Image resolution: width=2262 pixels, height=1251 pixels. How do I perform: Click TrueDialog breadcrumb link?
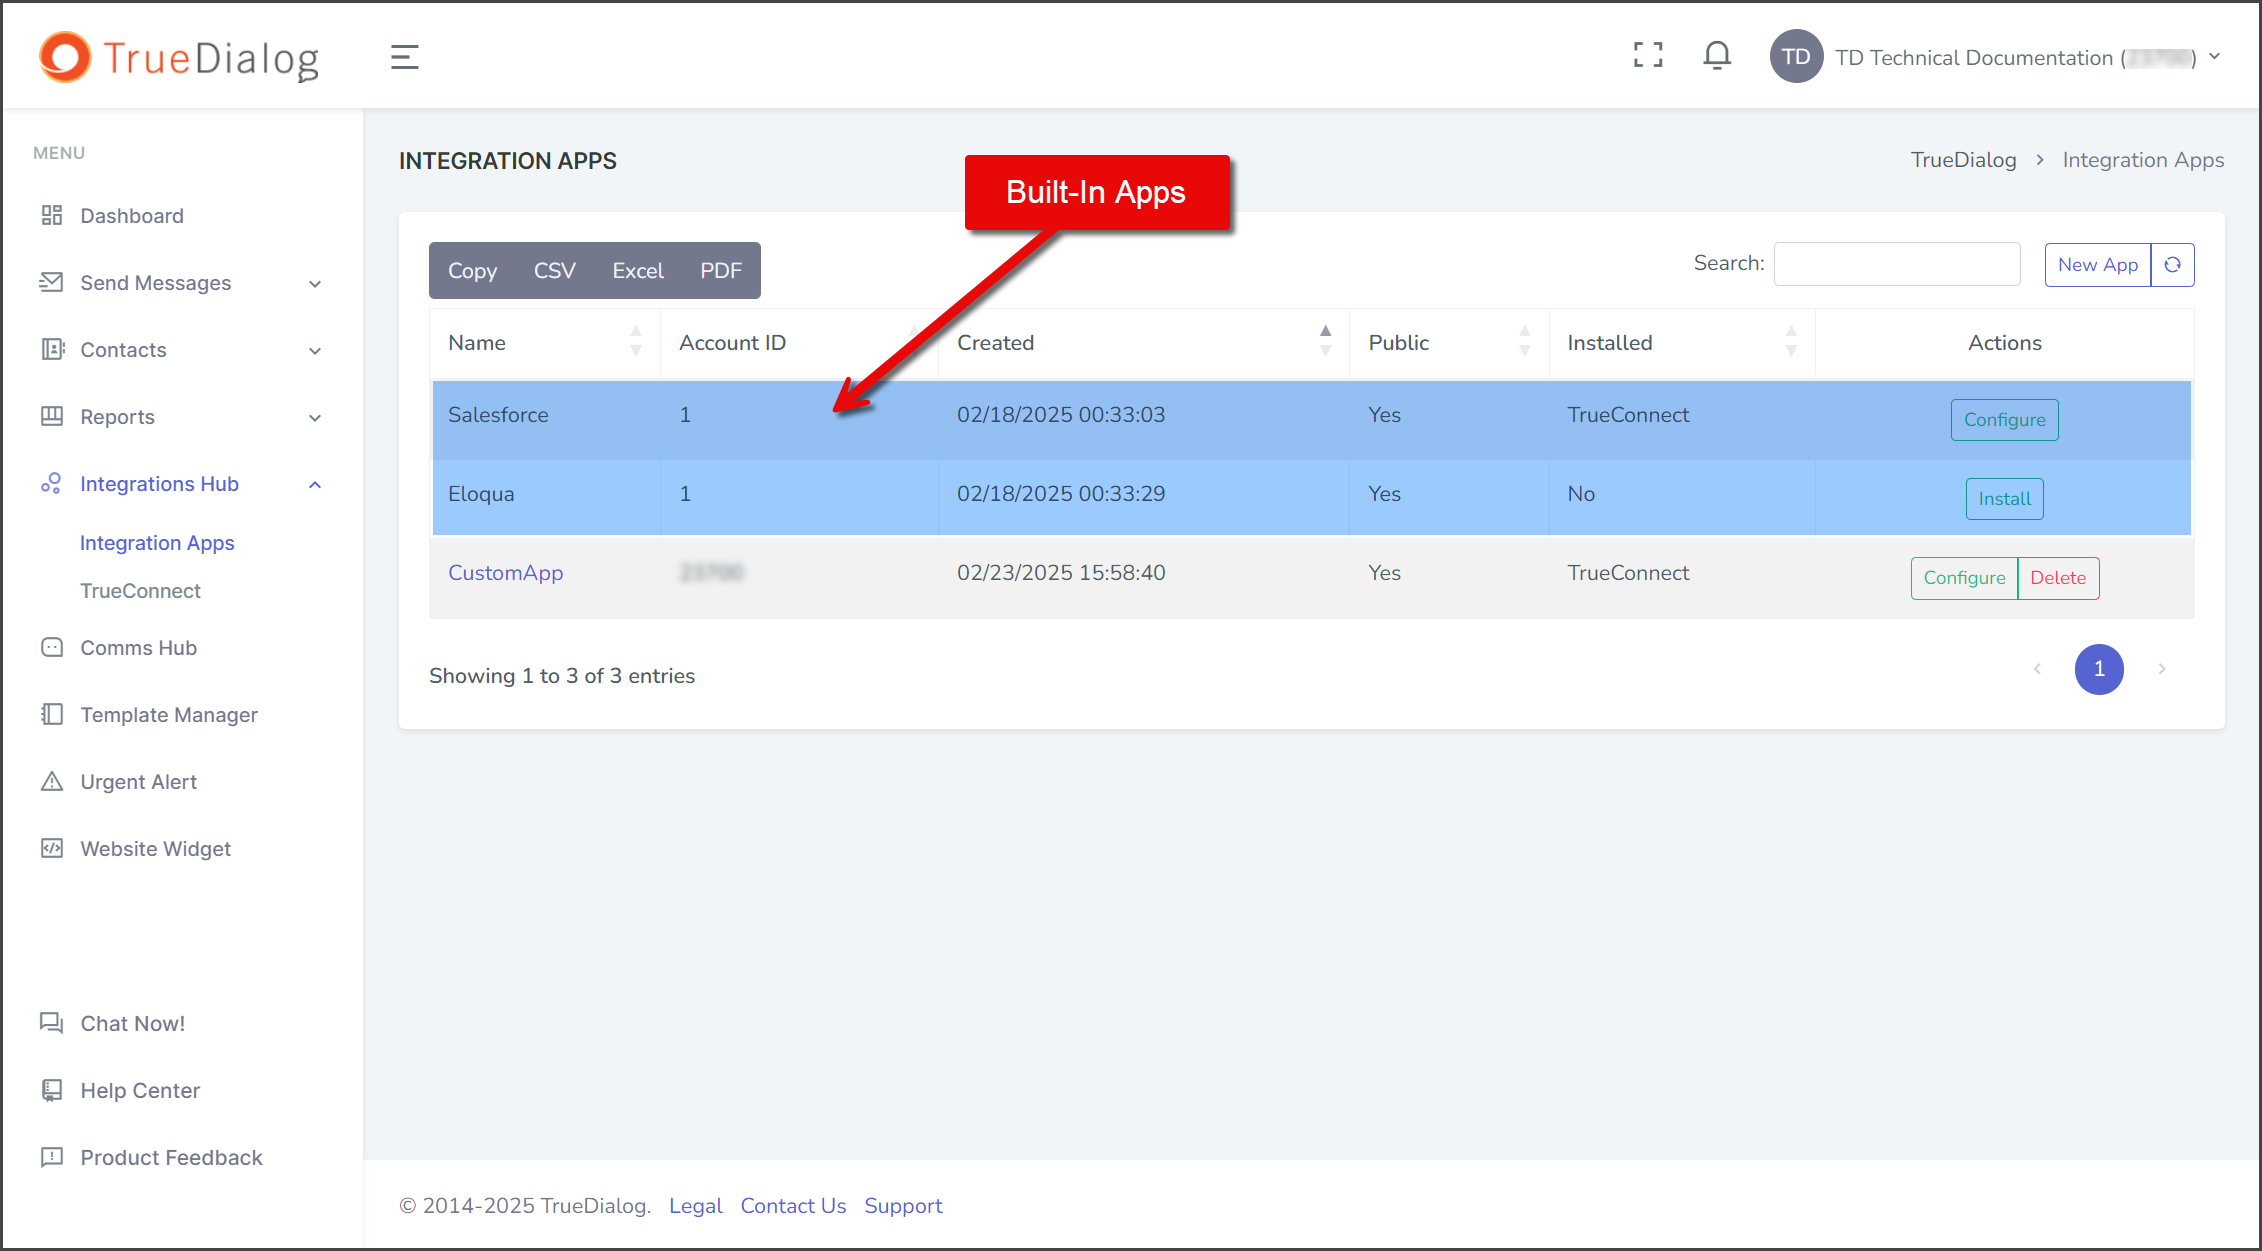click(x=1963, y=160)
